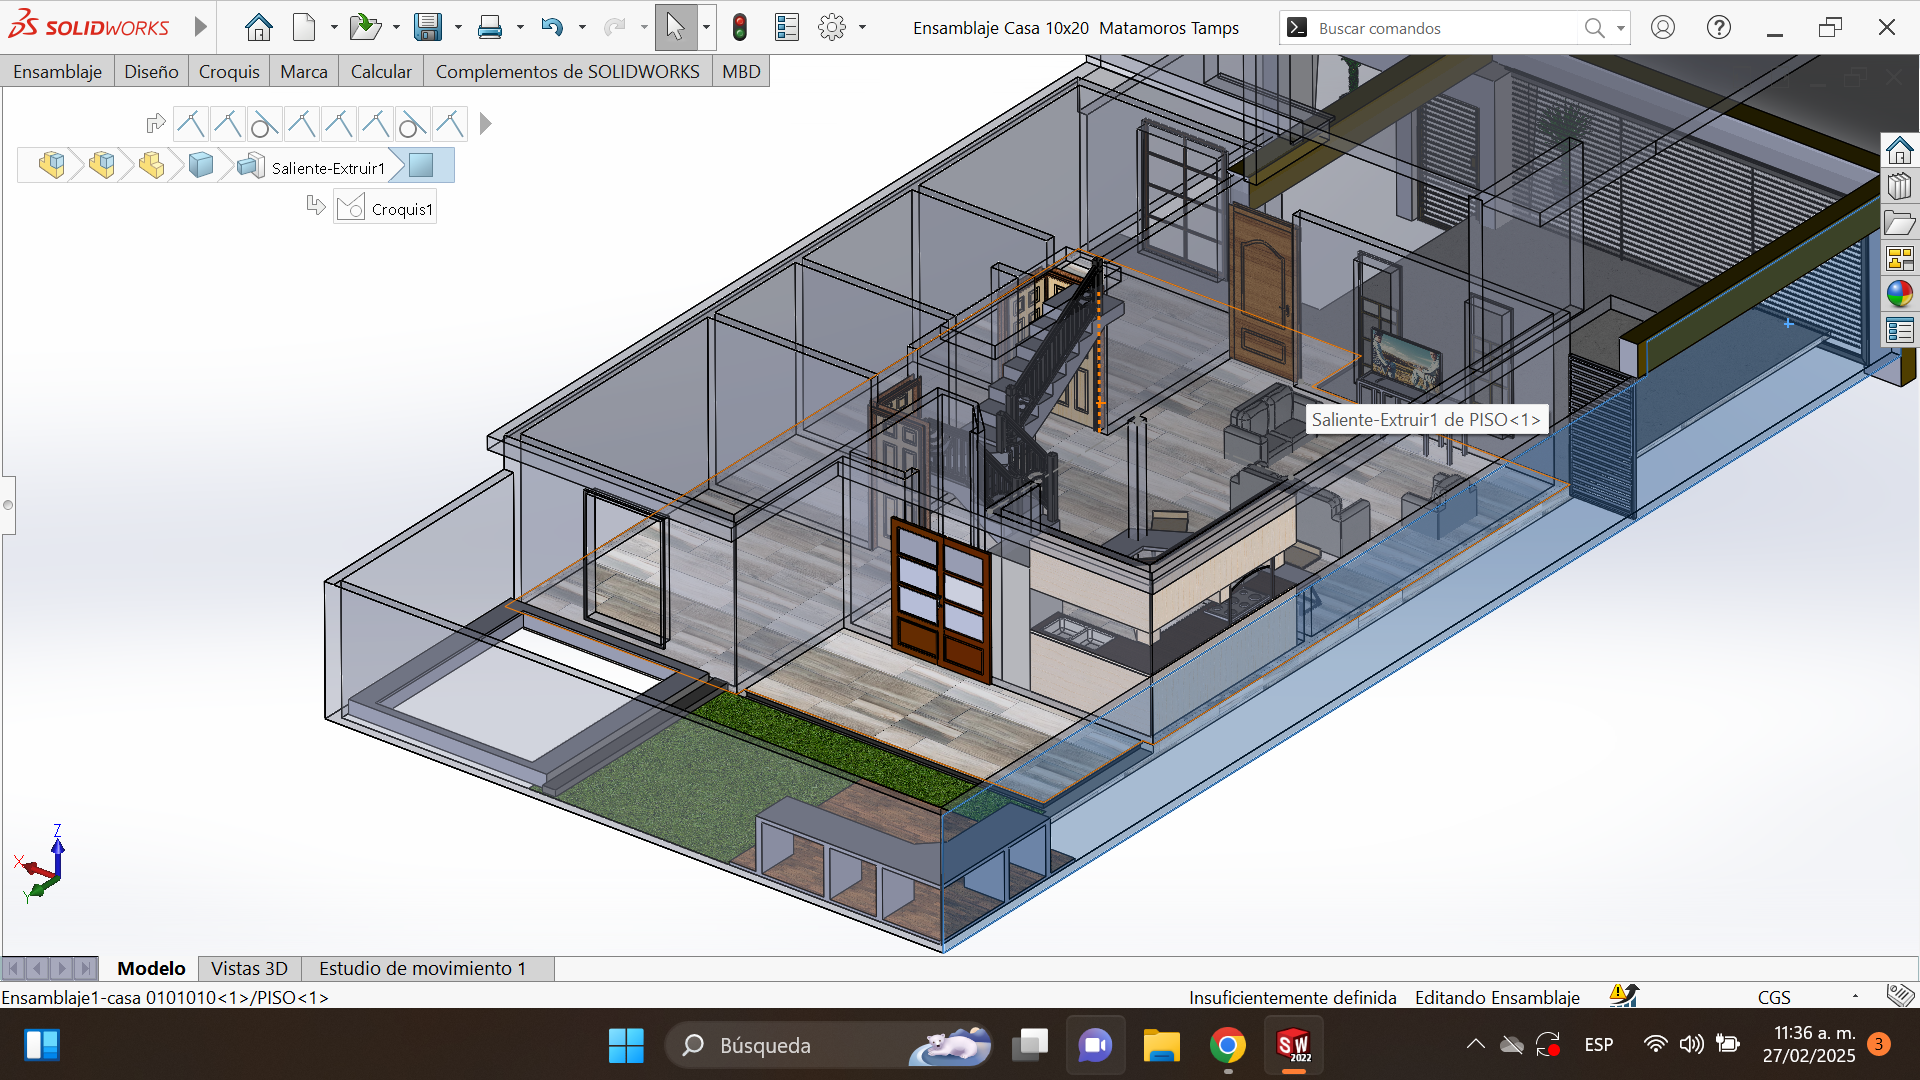Click the Open document folder icon

click(x=365, y=28)
